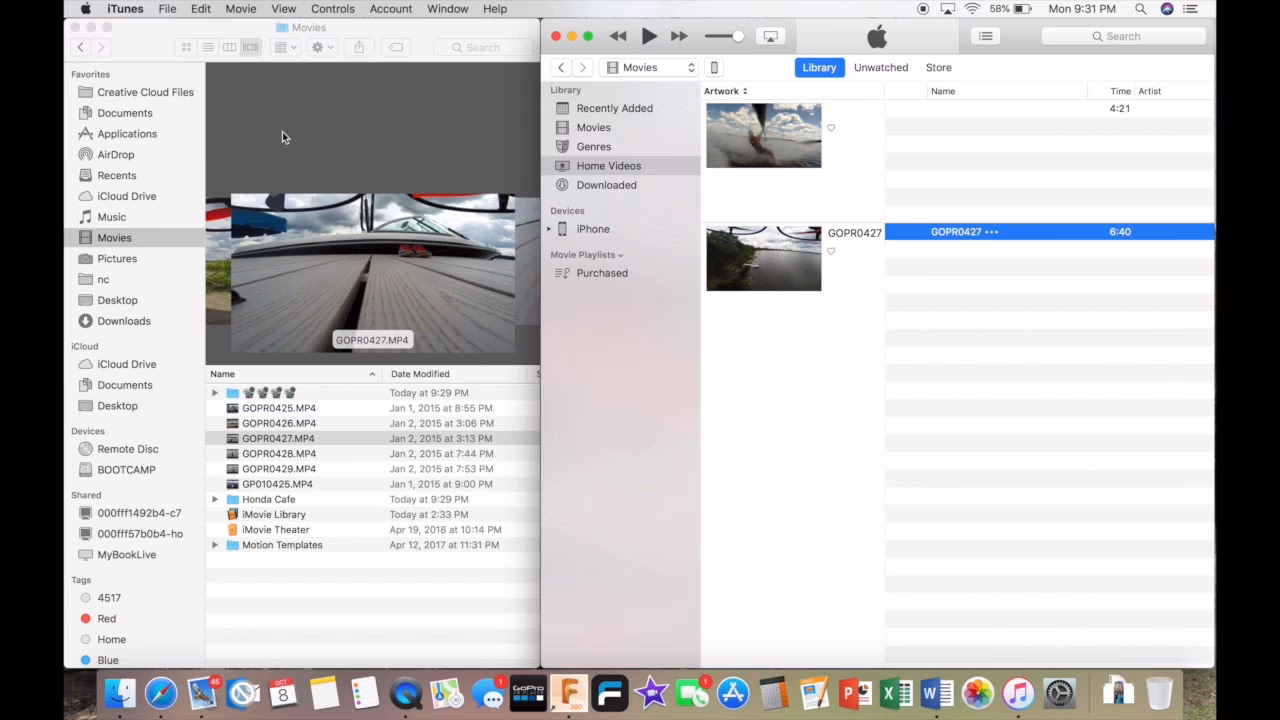The image size is (1280, 720).
Task: Switch to the Unwatched tab
Action: click(x=881, y=67)
